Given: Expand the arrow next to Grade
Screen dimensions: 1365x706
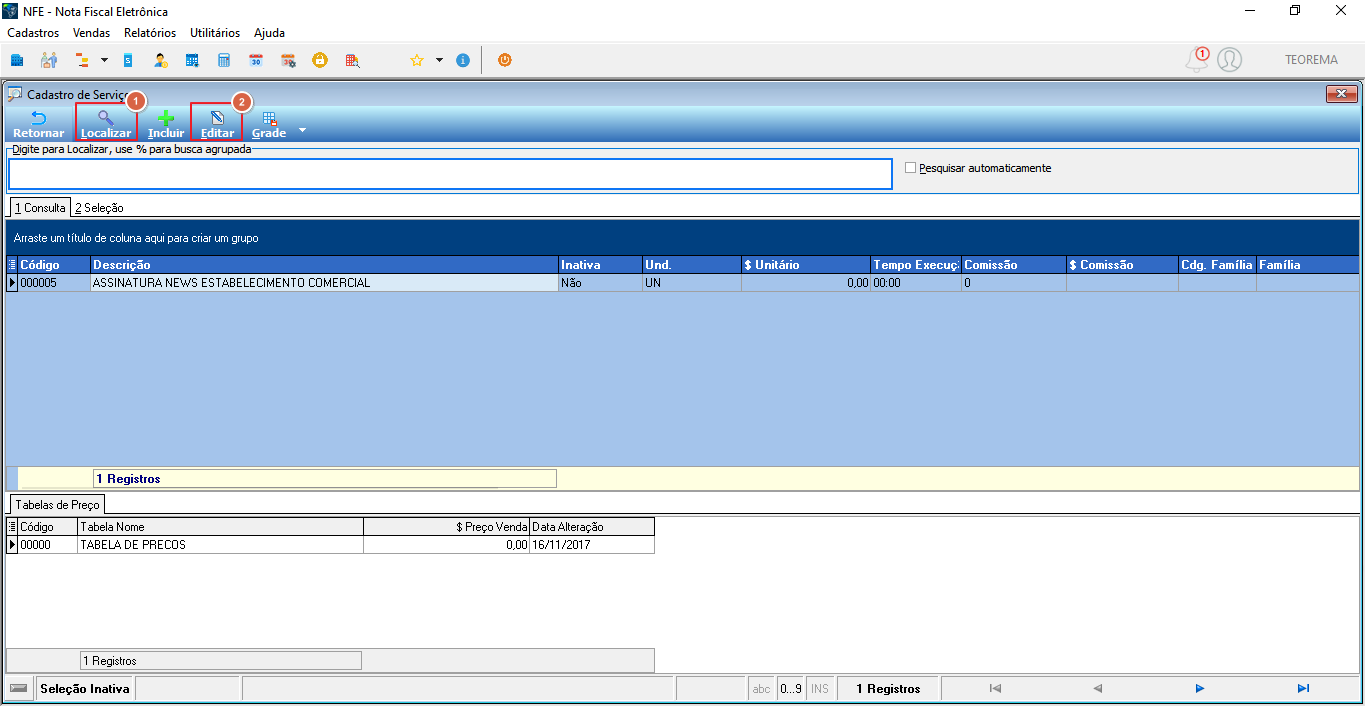Looking at the screenshot, I should pos(302,130).
